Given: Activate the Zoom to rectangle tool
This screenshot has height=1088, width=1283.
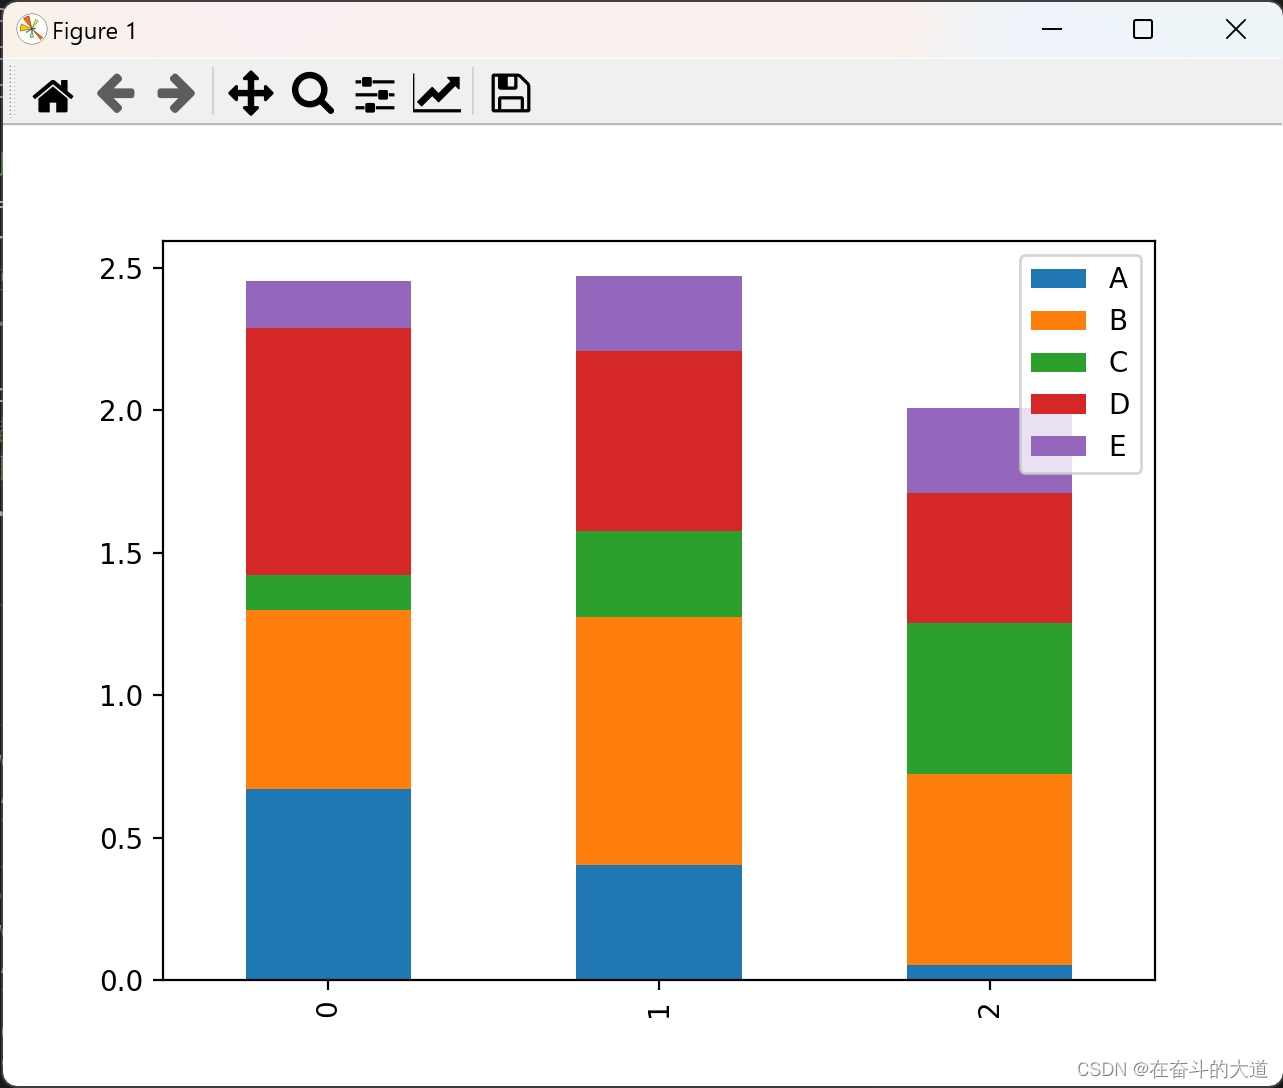Looking at the screenshot, I should (312, 94).
